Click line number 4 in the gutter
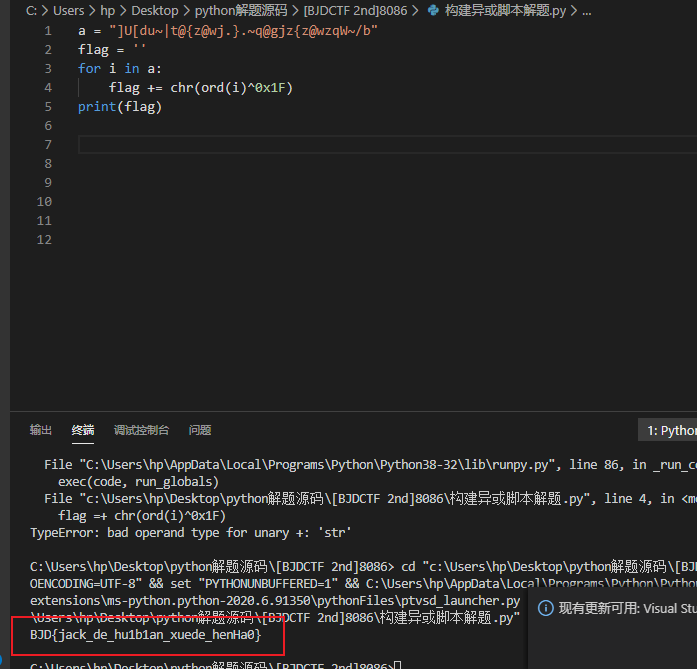This screenshot has width=697, height=669. coord(48,88)
